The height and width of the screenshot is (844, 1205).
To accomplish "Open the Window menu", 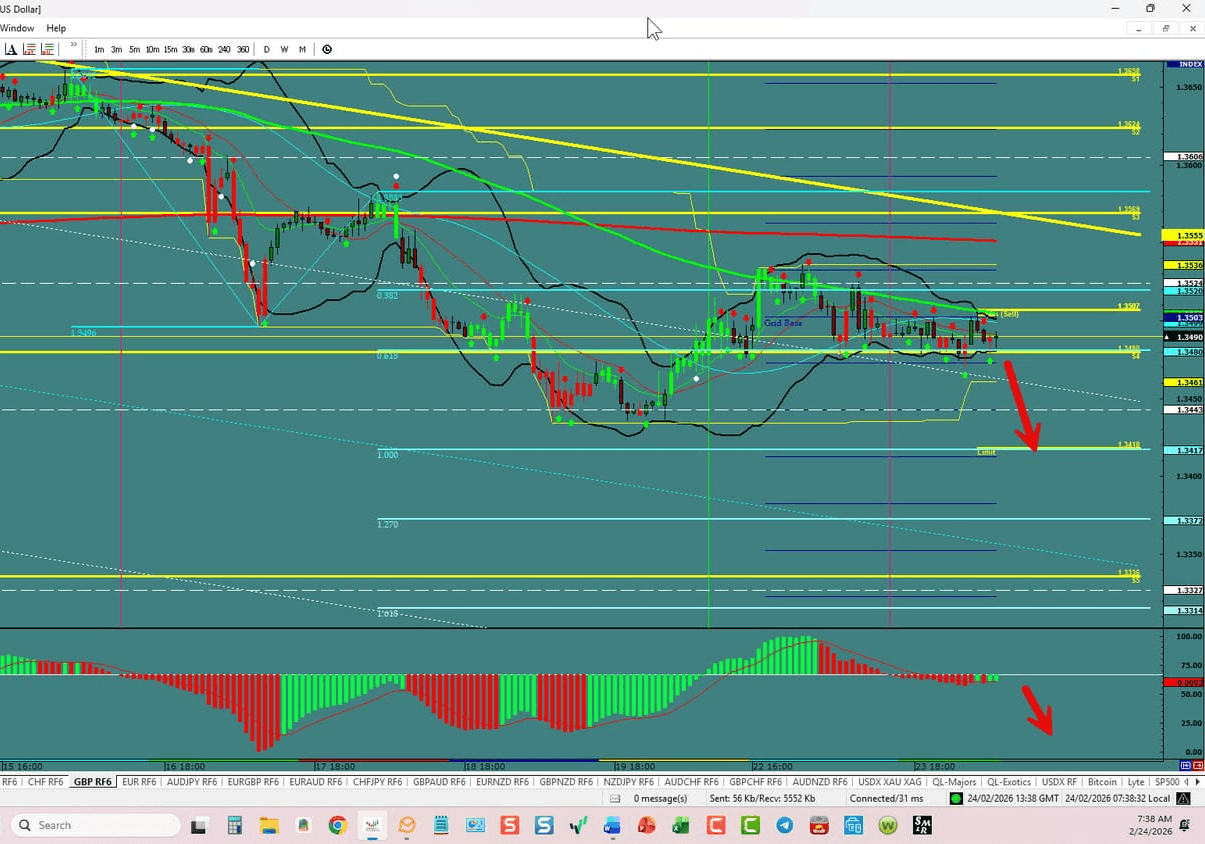I will pyautogui.click(x=17, y=28).
